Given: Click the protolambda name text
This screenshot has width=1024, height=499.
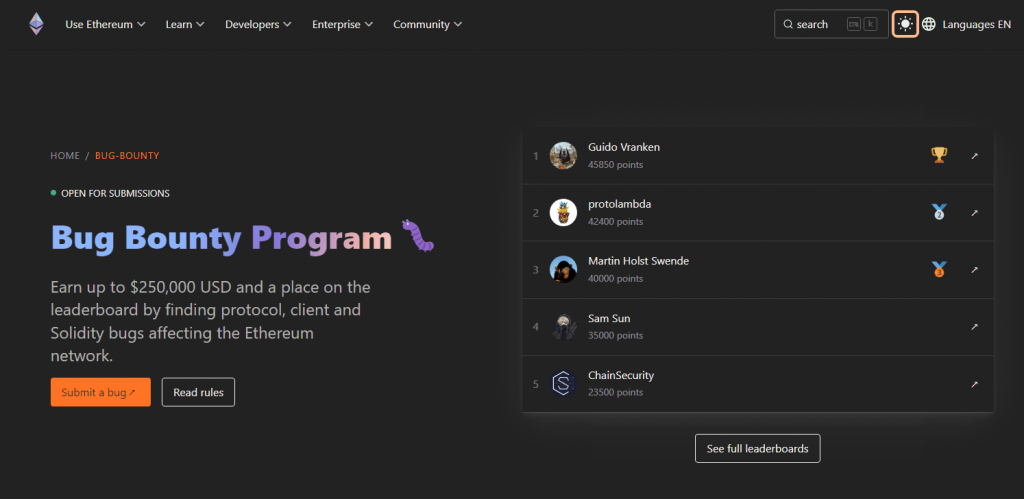Looking at the screenshot, I should [x=619, y=204].
